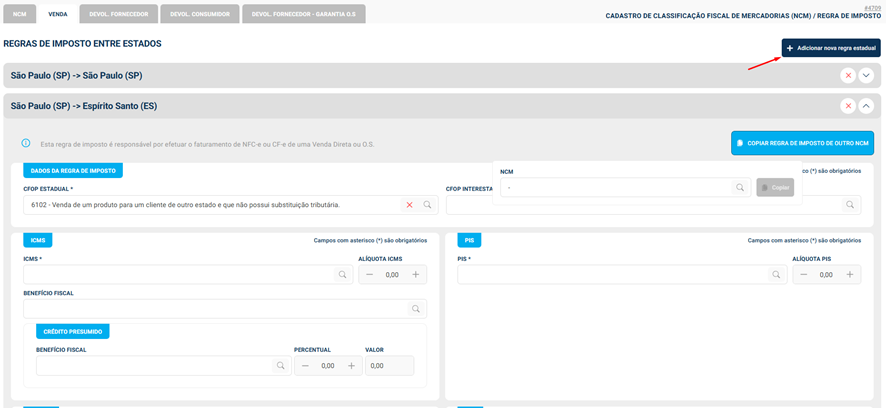Click Copiar regra de imposto de outro NCM
The height and width of the screenshot is (408, 886).
802,143
